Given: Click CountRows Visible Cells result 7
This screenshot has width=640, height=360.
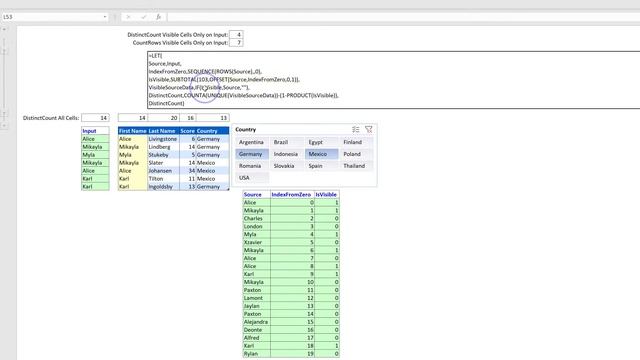Looking at the screenshot, I should pyautogui.click(x=236, y=42).
